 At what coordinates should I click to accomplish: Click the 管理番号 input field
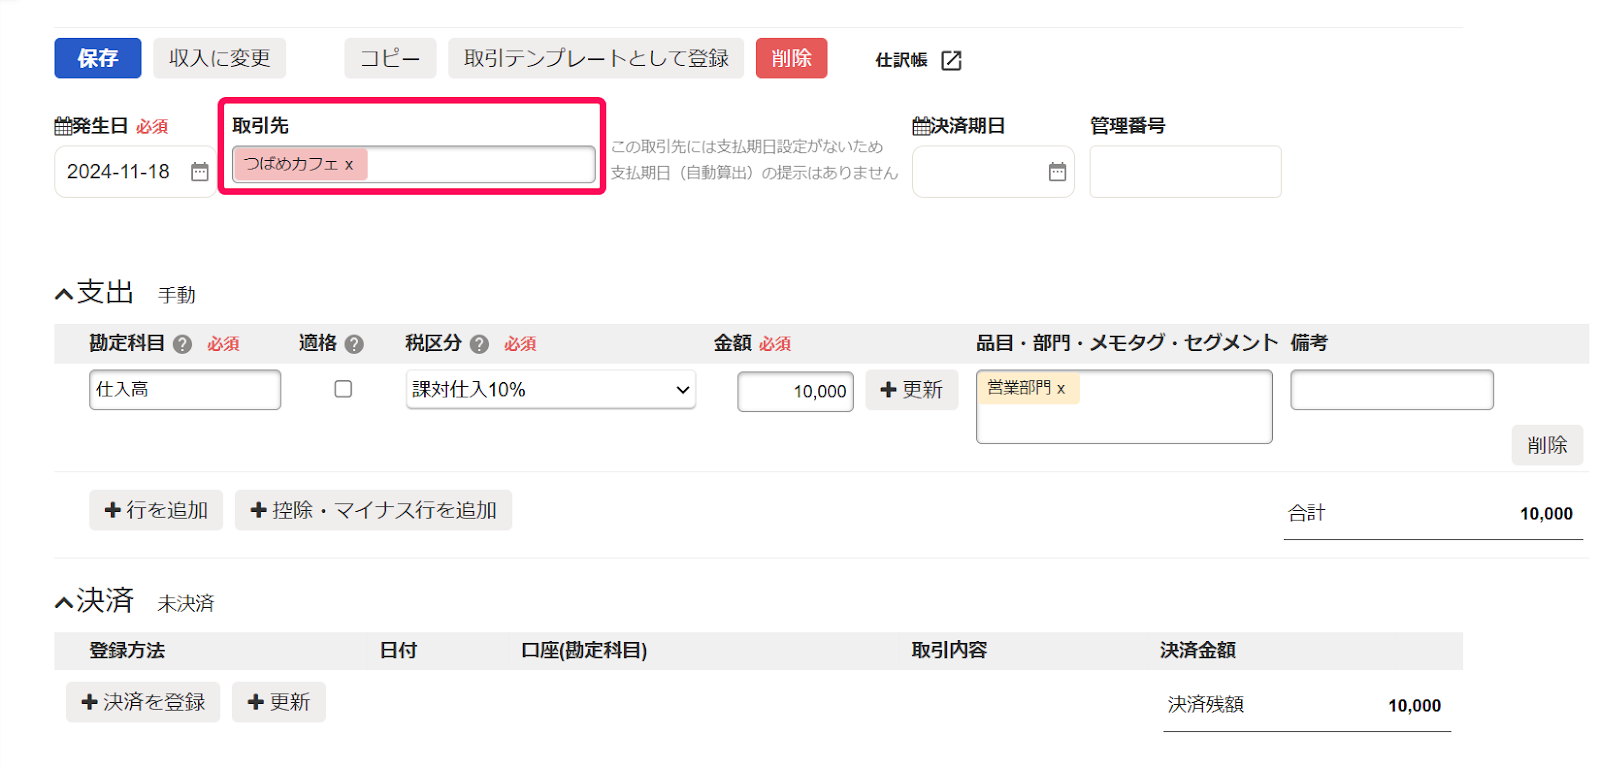[1185, 172]
